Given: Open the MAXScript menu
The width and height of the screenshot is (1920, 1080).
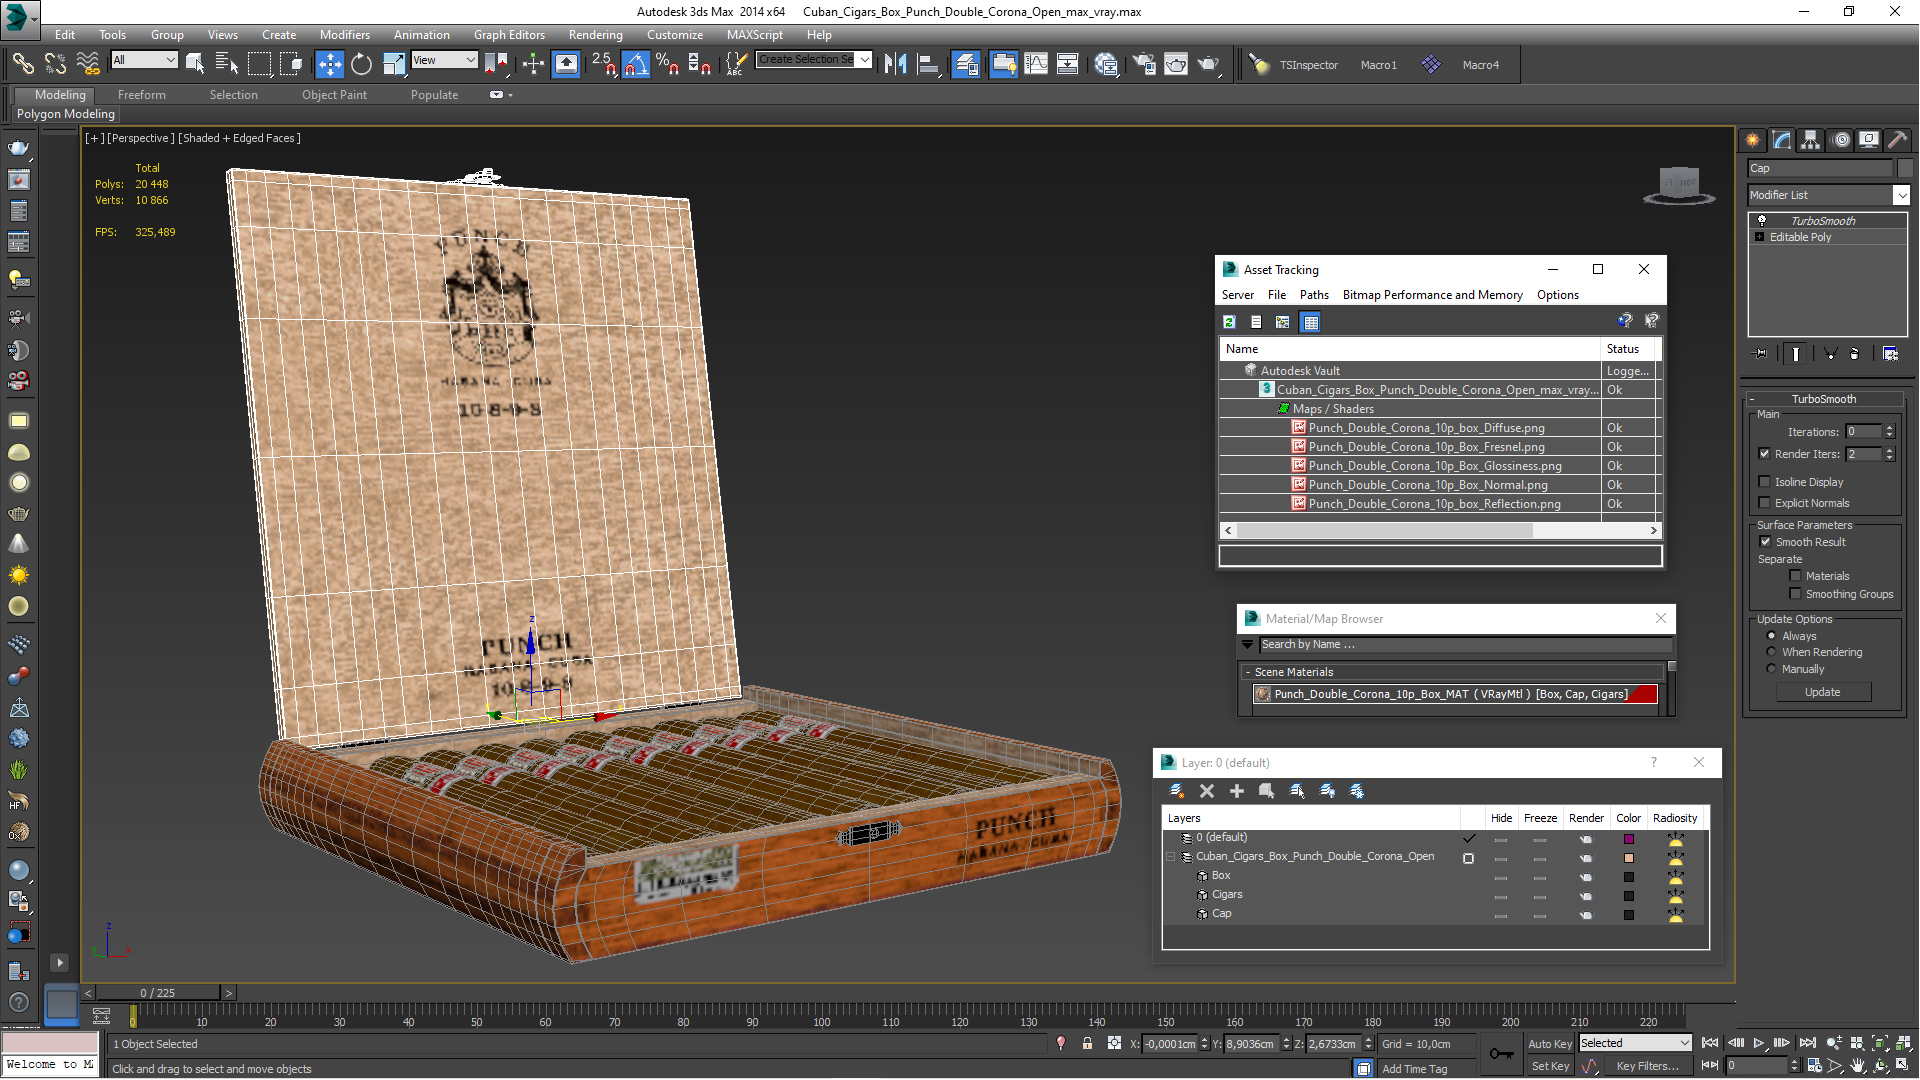Looking at the screenshot, I should (x=755, y=34).
